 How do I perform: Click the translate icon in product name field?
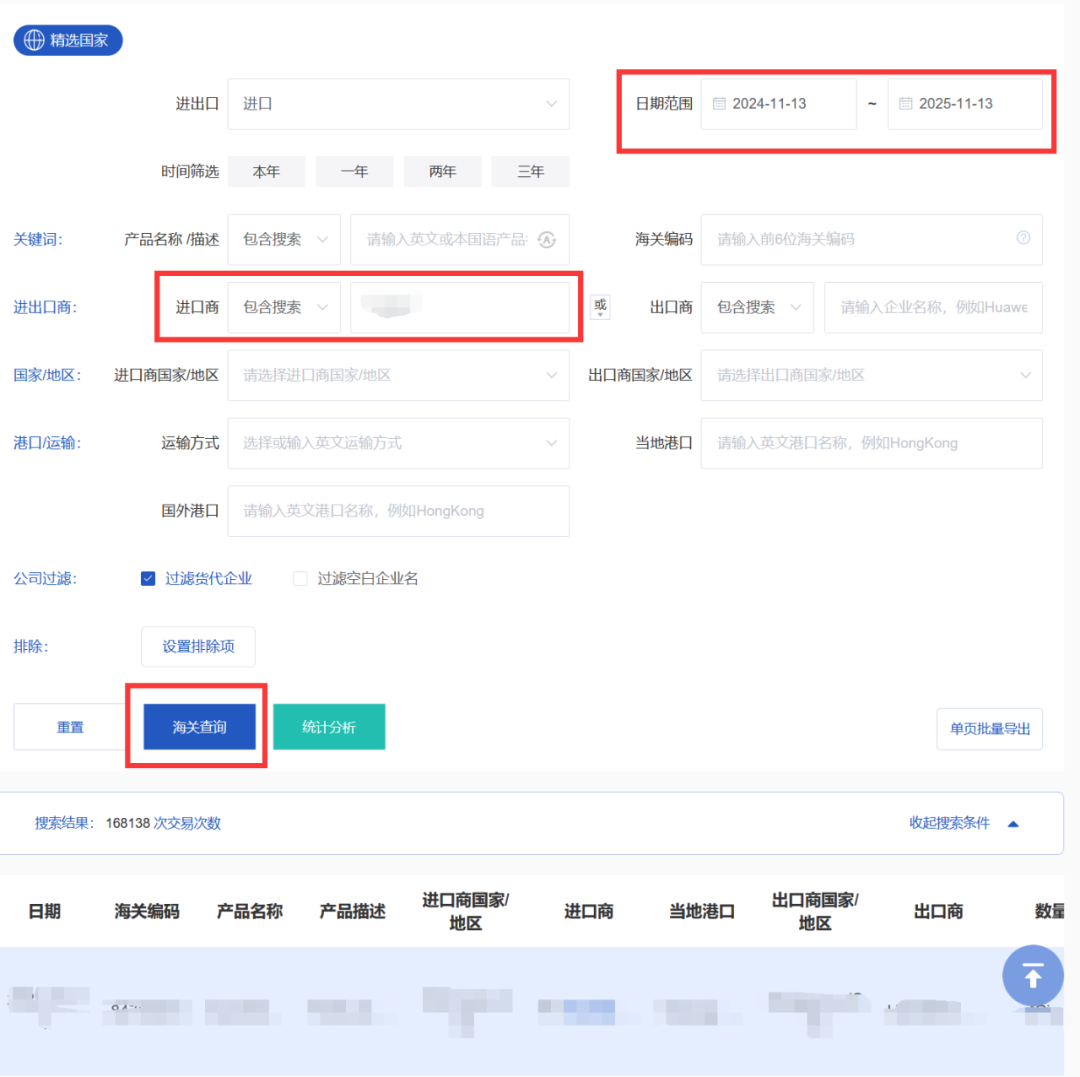pyautogui.click(x=546, y=240)
